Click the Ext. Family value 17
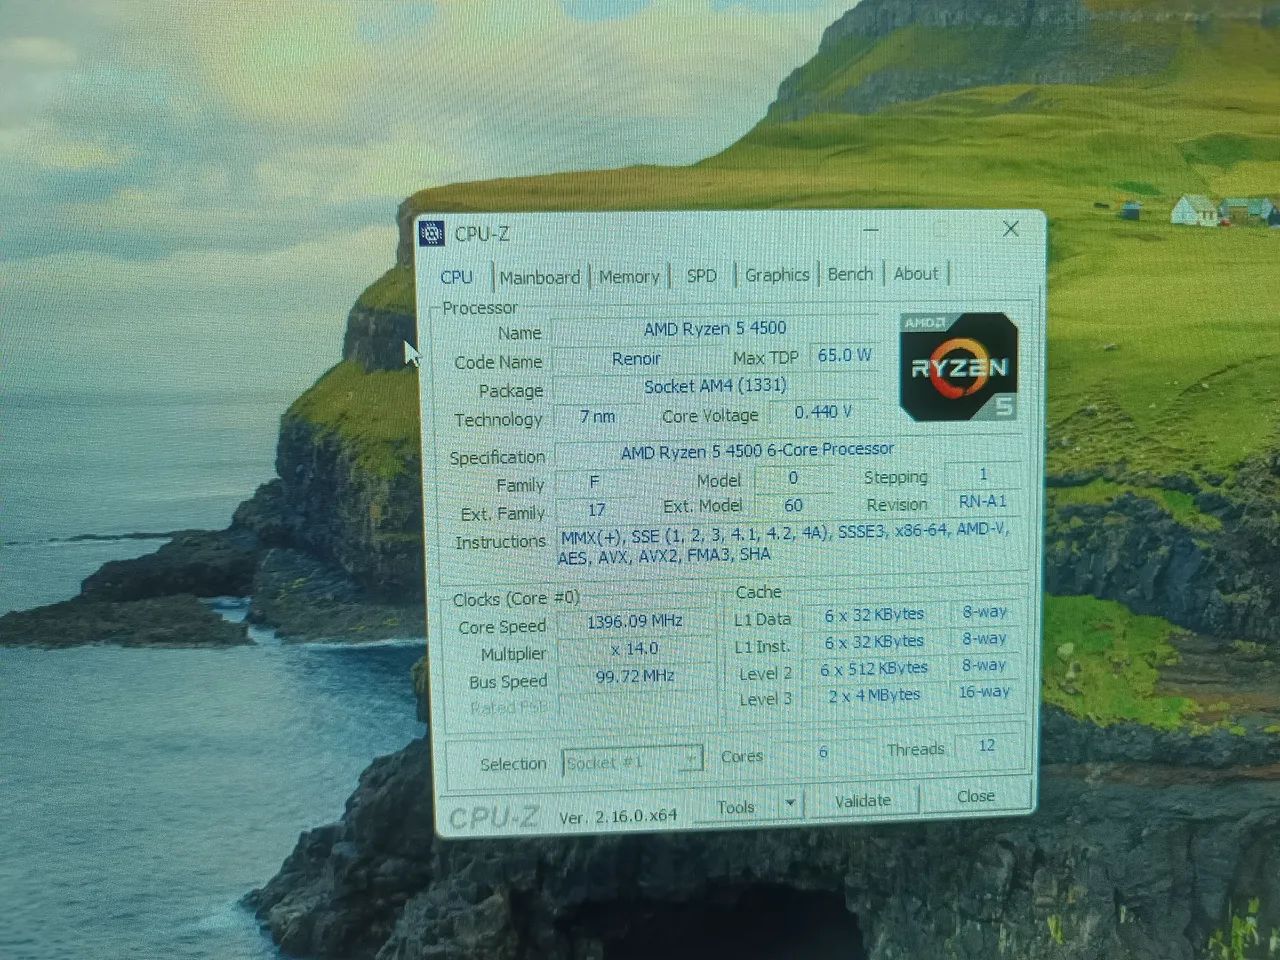The height and width of the screenshot is (960, 1280). (597, 510)
